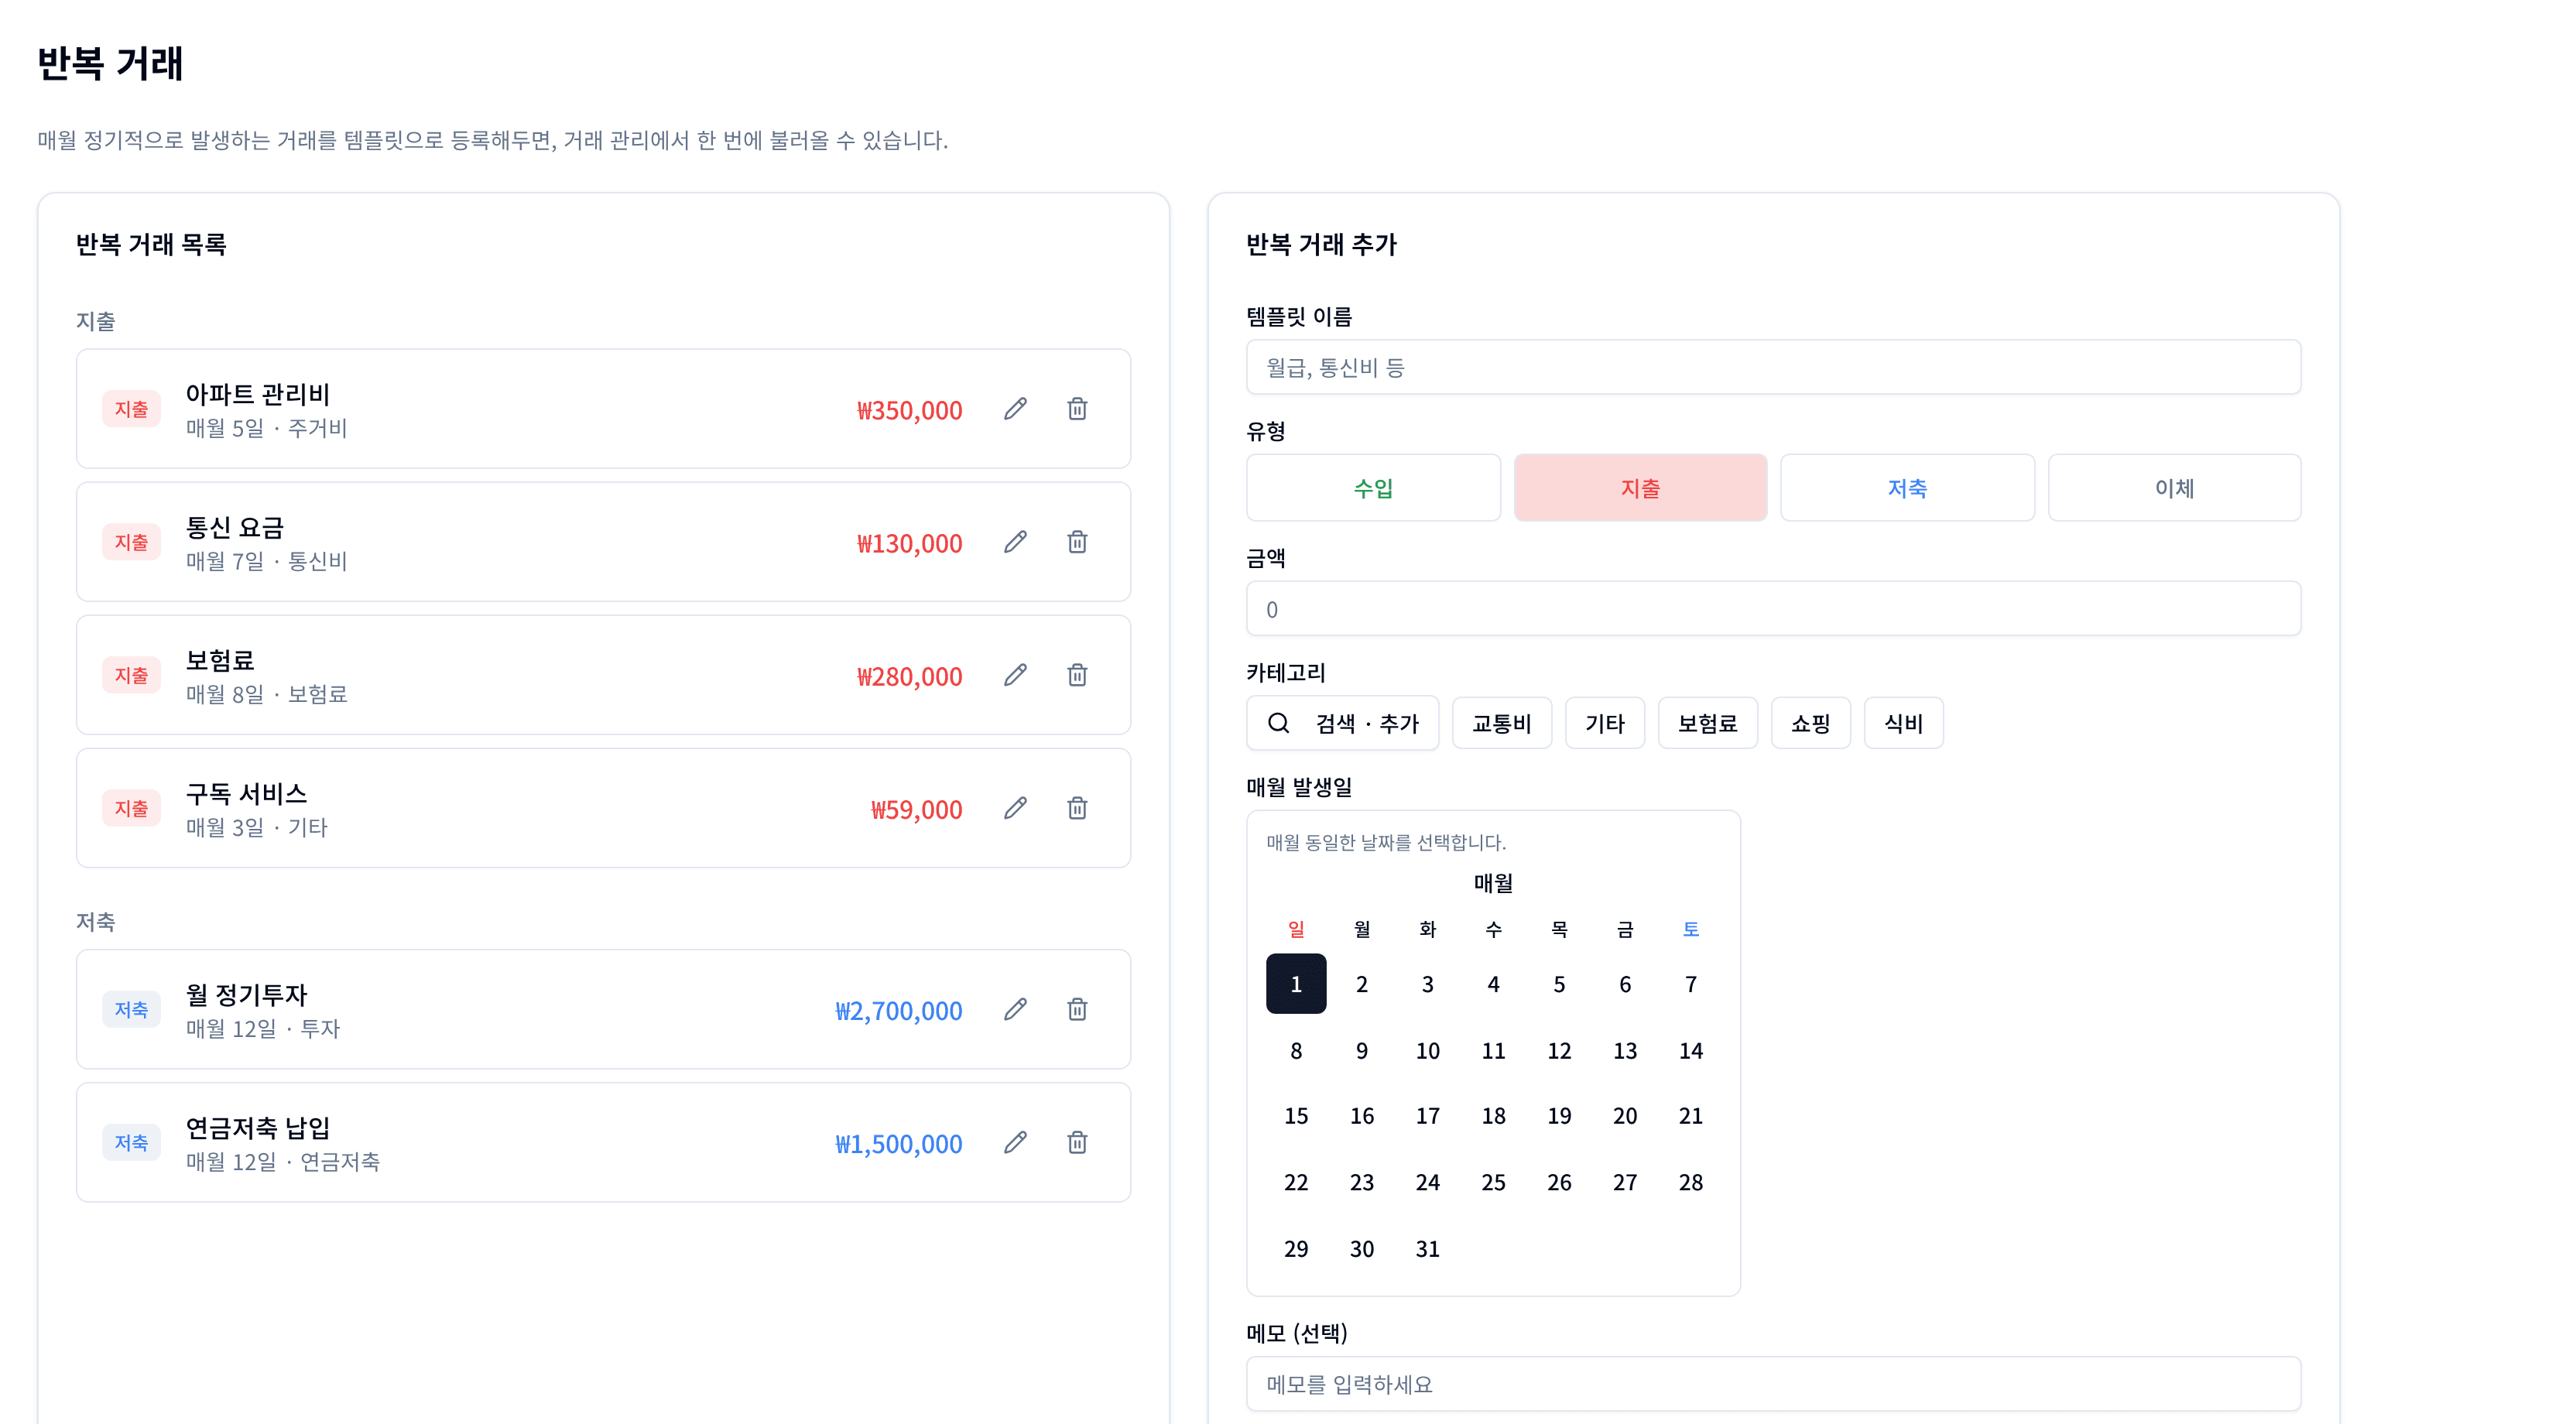Edit the 아파트 관리비 recurring transaction
The image size is (2576, 1424).
click(1016, 409)
